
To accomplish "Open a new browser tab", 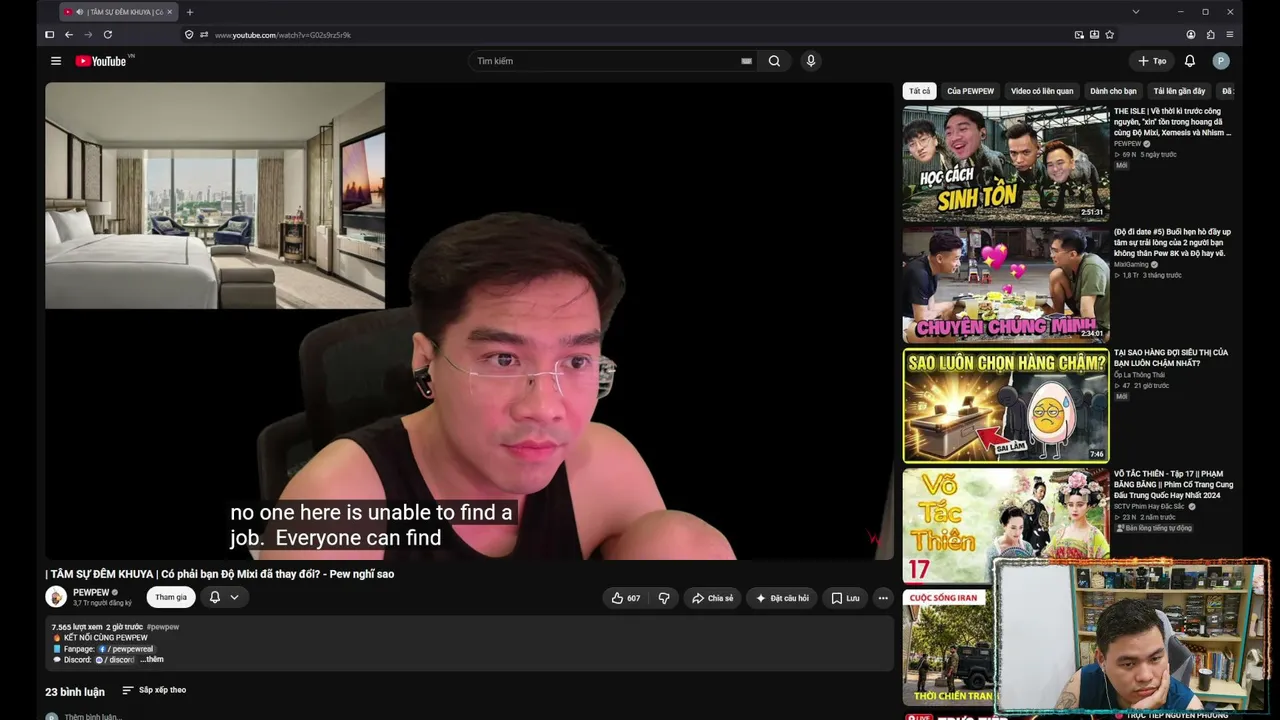I will [190, 12].
